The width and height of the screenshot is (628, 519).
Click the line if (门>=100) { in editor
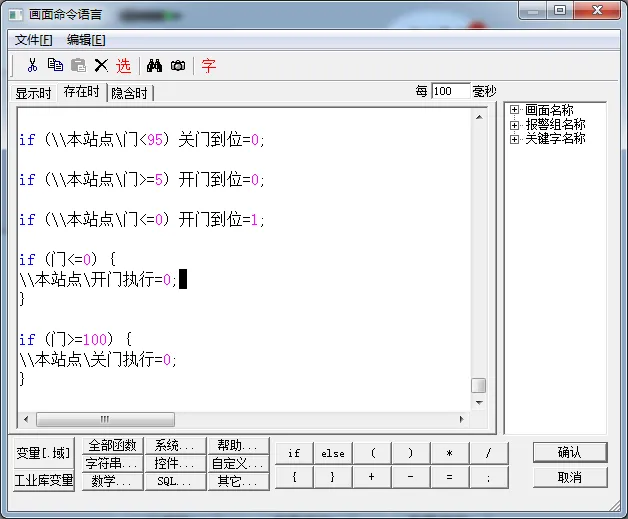pos(76,340)
